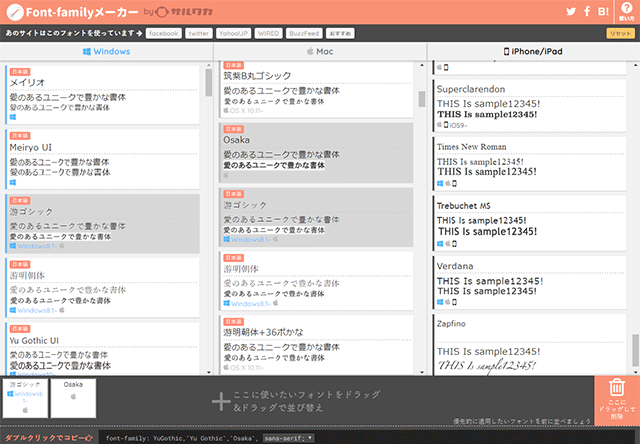Viewport: 640px width, 444px height.
Task: Select the Osaka card in Mac column
Action: (316, 153)
